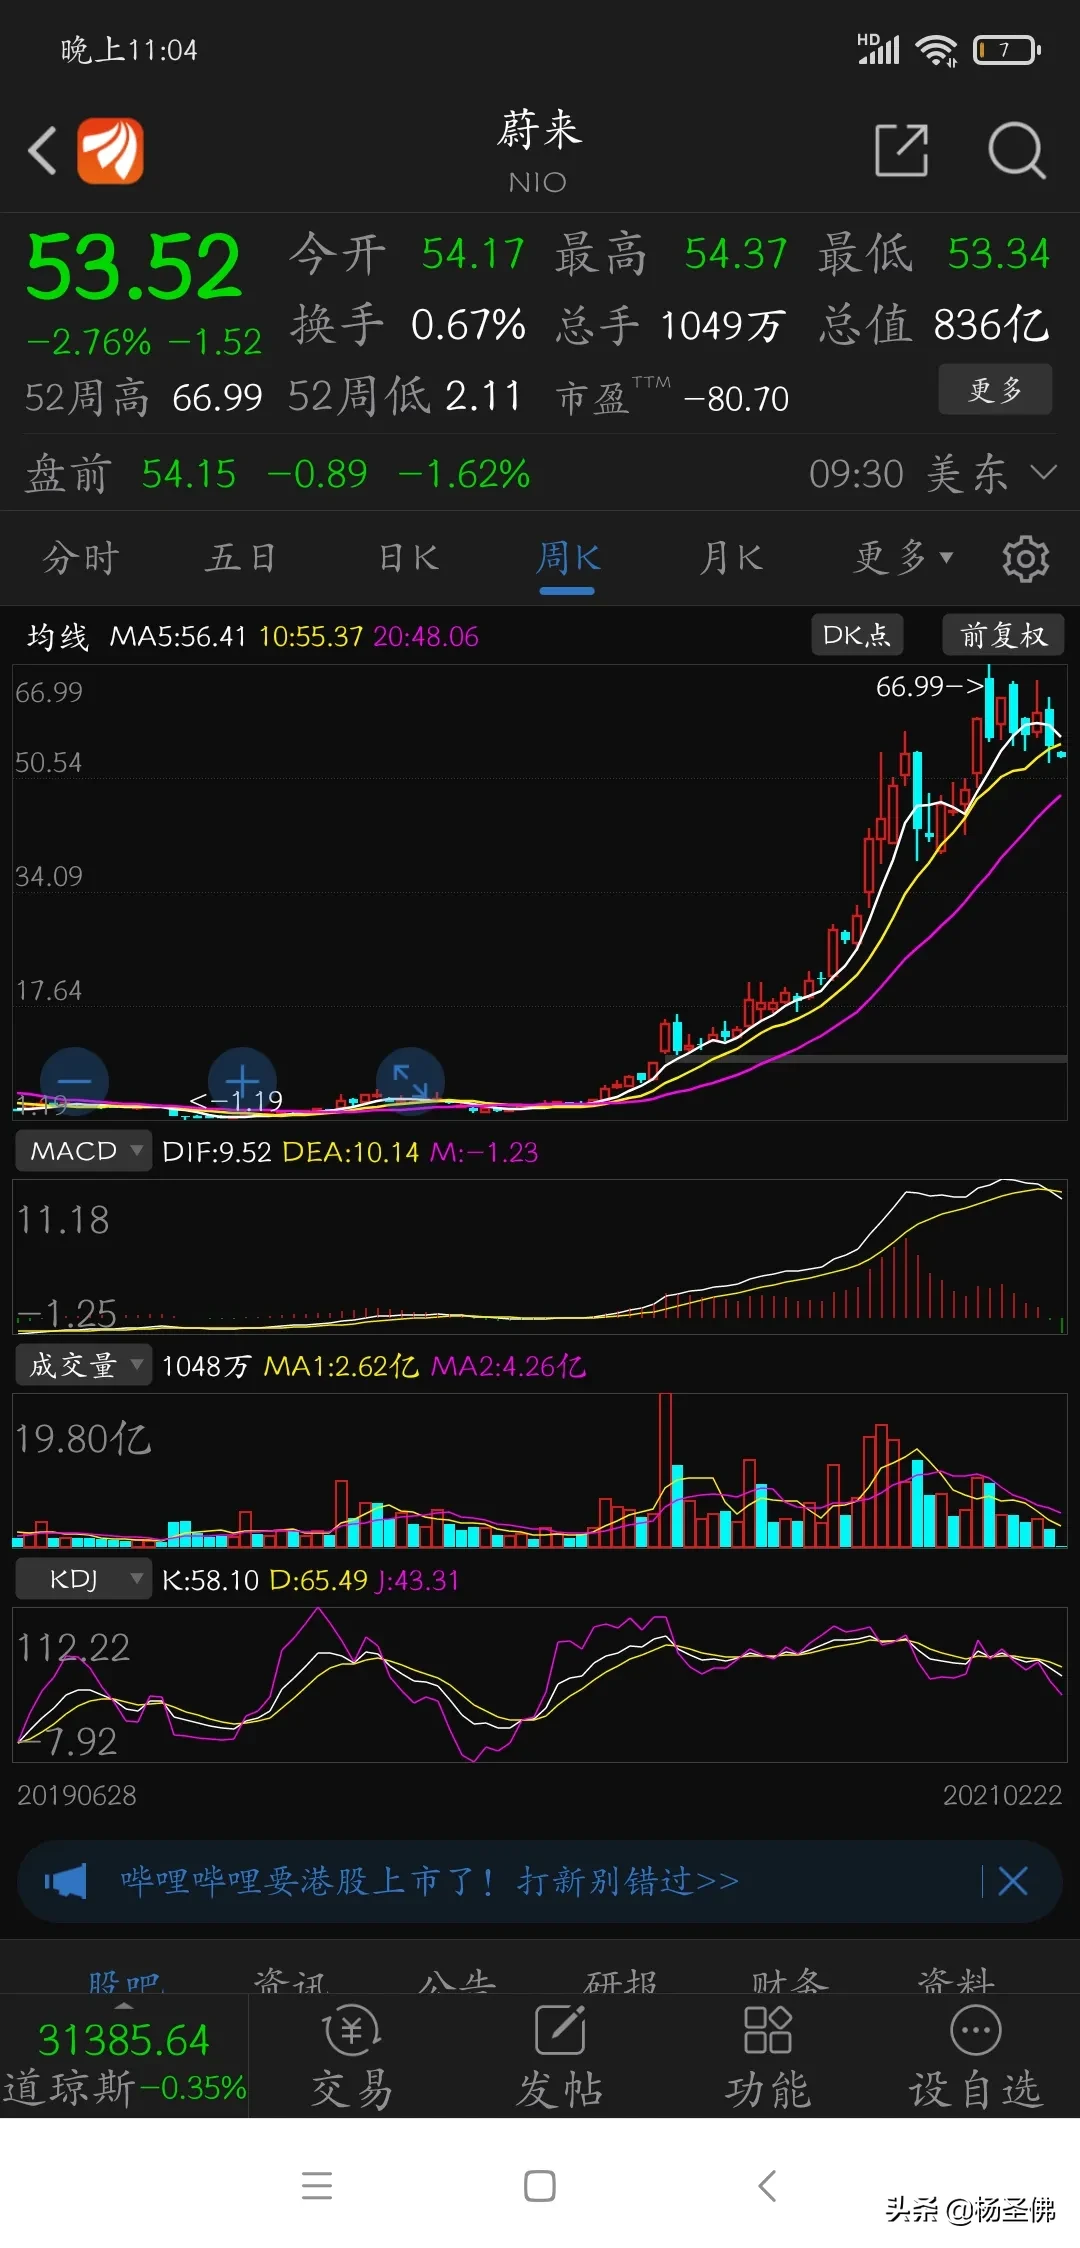
Task: Open 更多 chart period dropdown
Action: pos(903,558)
